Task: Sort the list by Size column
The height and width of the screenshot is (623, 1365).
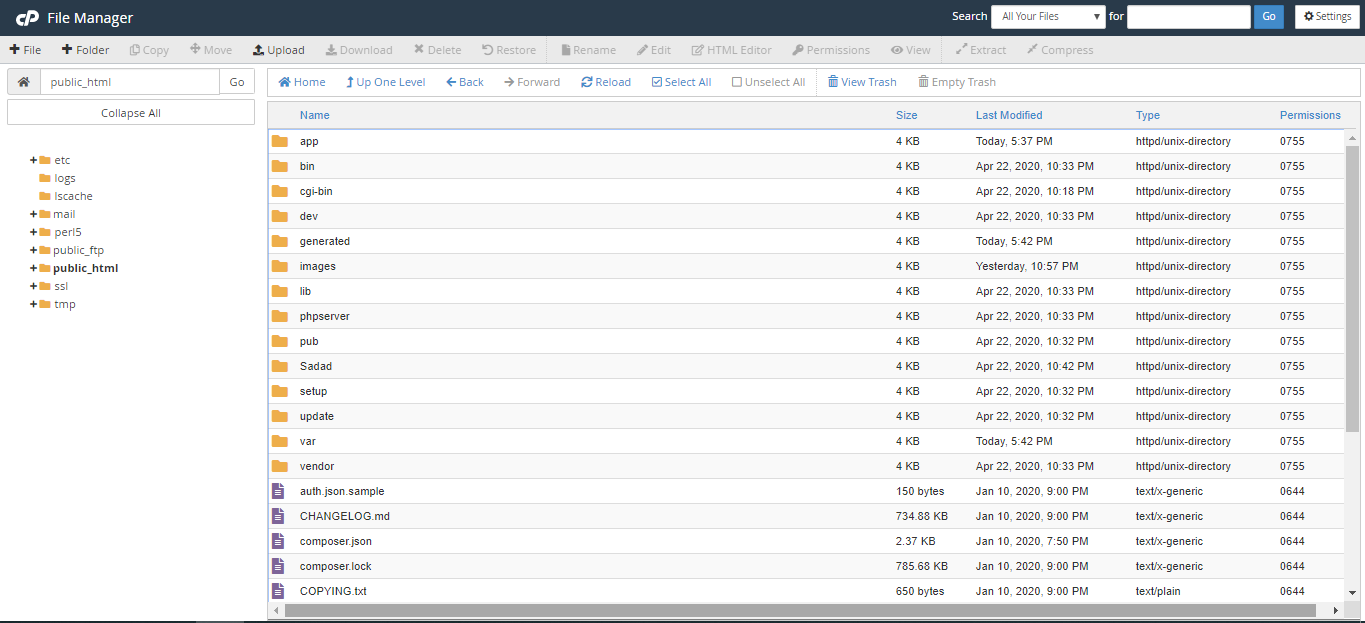Action: (x=906, y=115)
